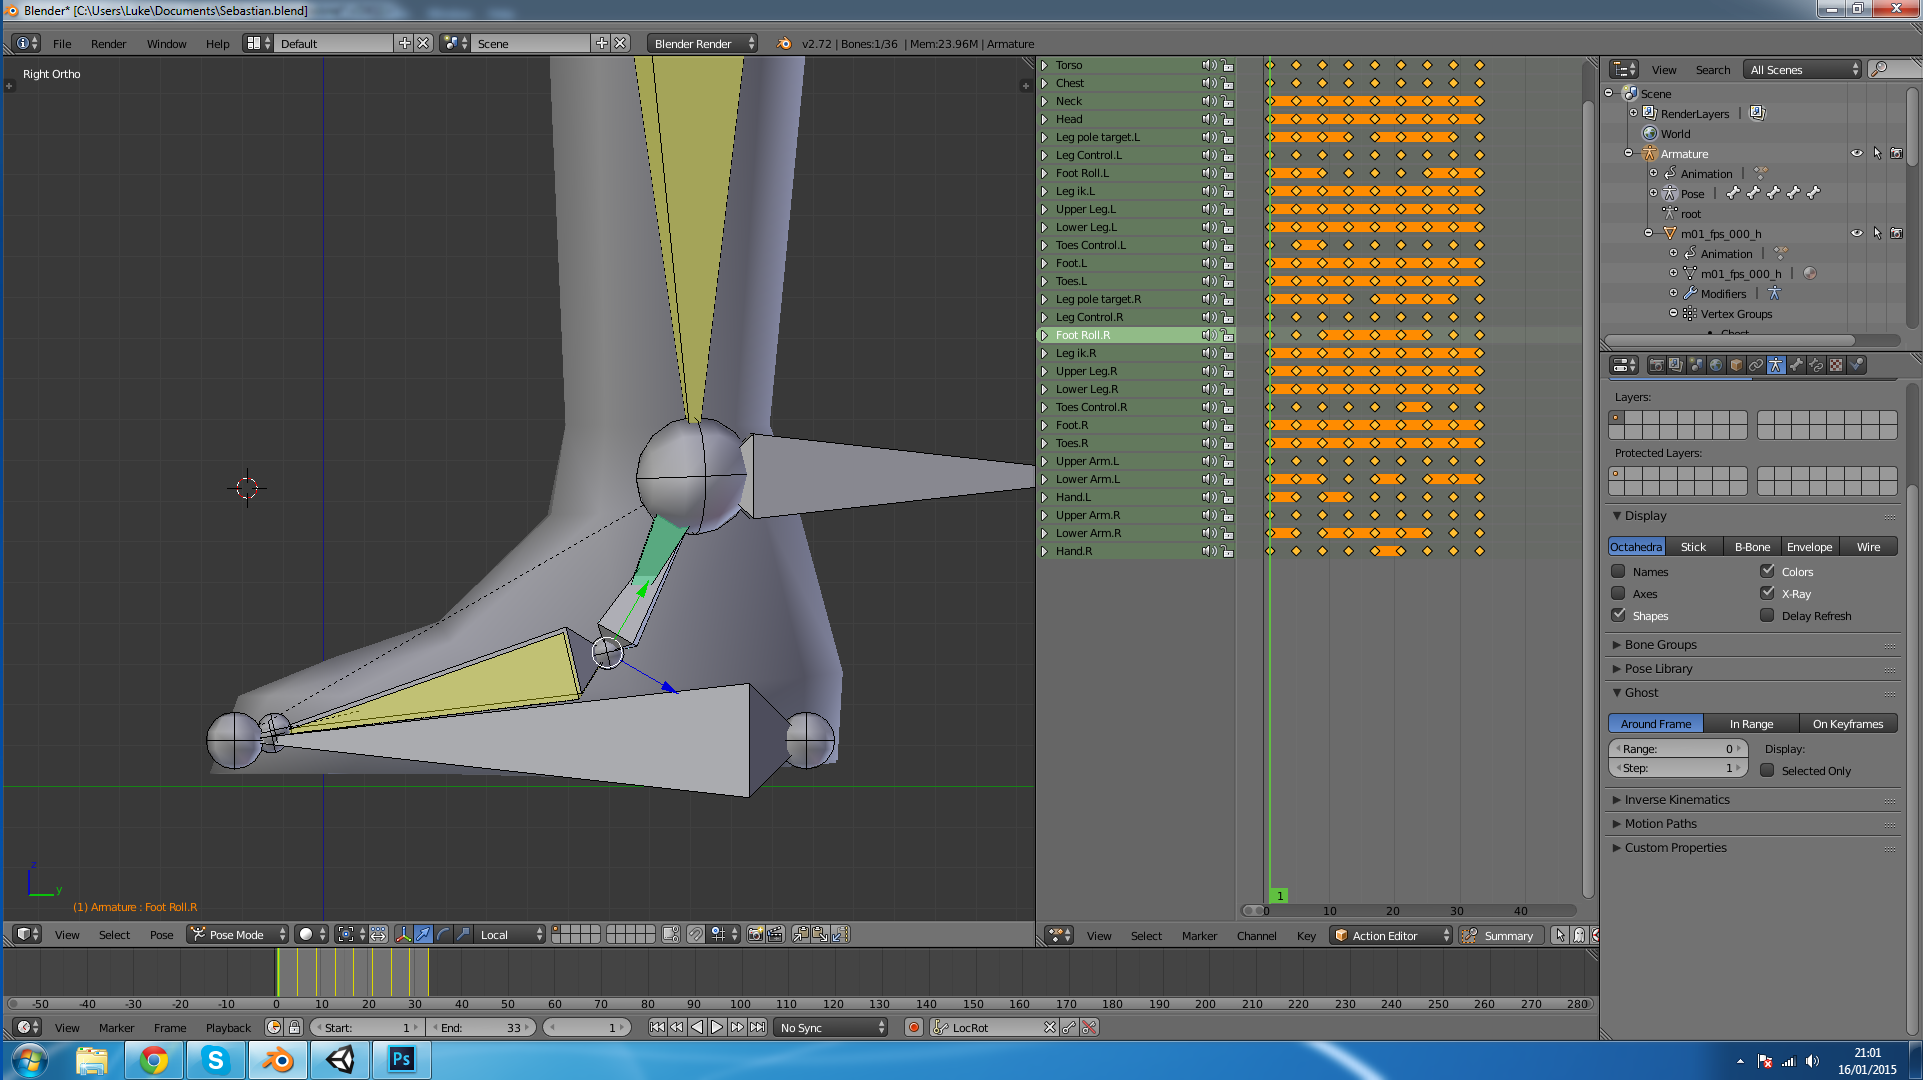The width and height of the screenshot is (1923, 1080).
Task: Open the Window menu
Action: [166, 44]
